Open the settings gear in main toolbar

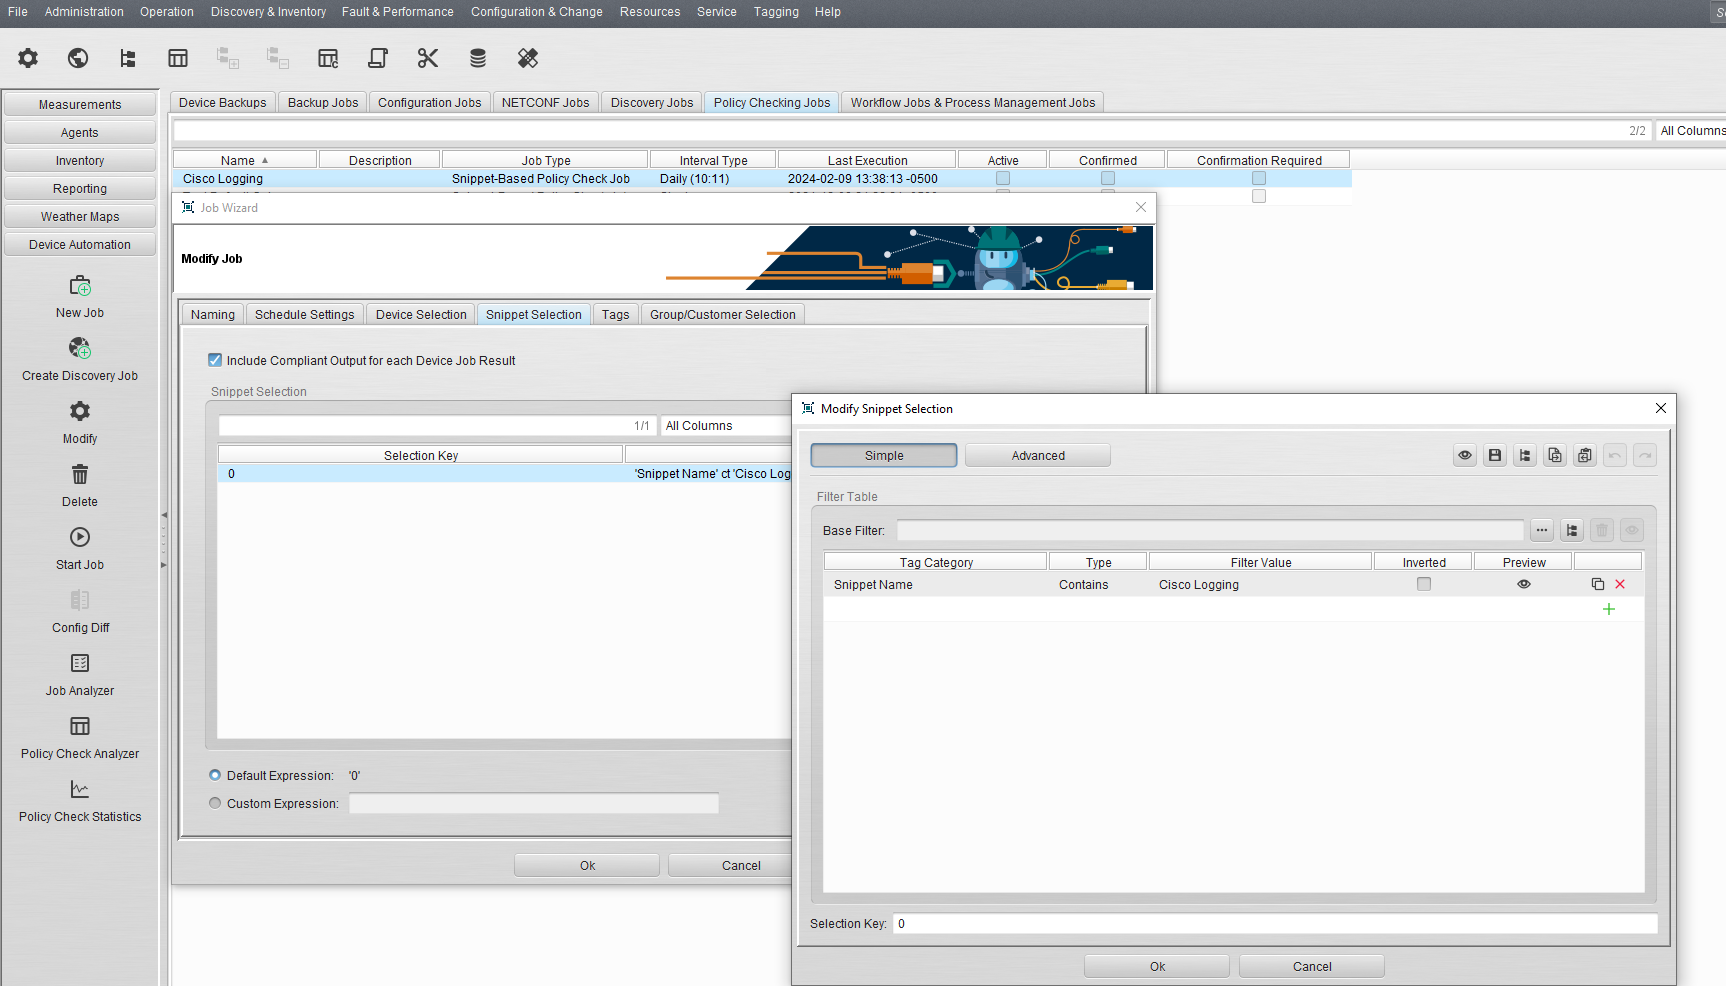coord(28,58)
